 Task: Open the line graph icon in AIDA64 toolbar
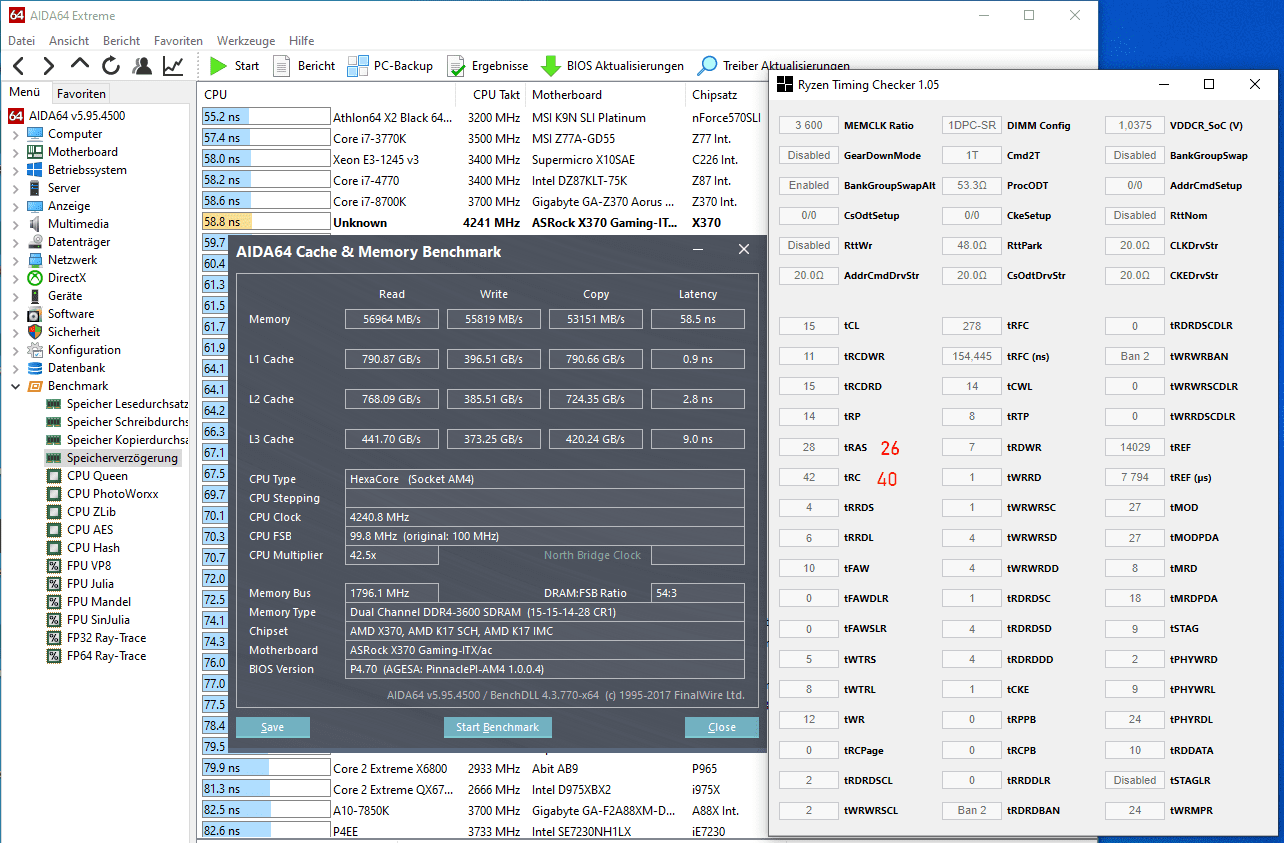point(173,66)
